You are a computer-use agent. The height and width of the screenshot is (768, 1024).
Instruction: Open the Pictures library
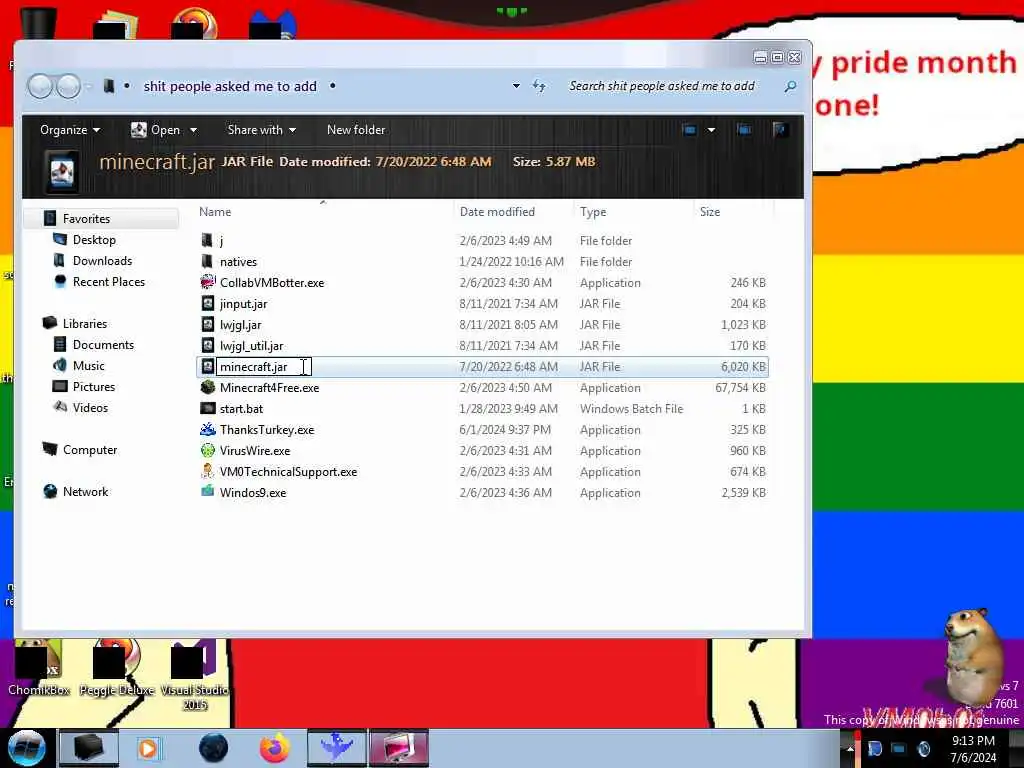[x=93, y=386]
